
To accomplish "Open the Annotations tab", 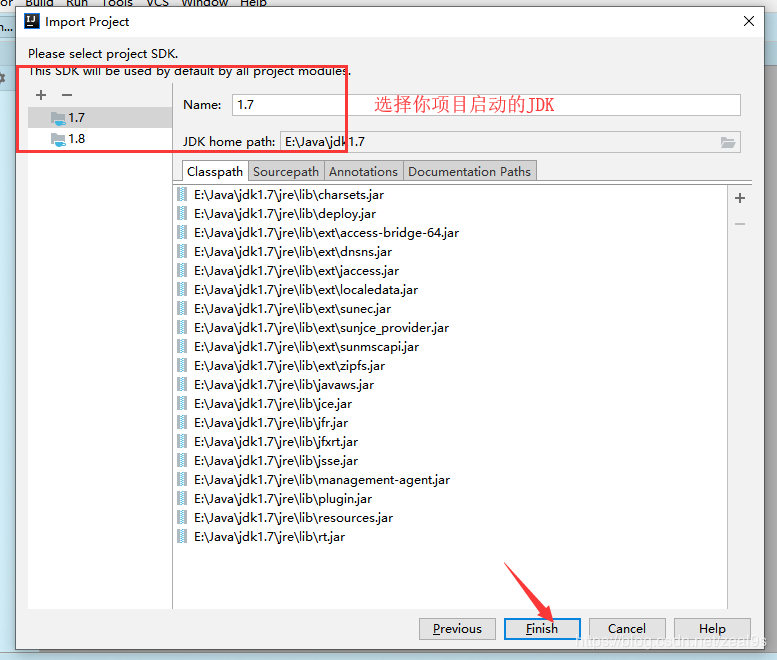I will point(363,171).
